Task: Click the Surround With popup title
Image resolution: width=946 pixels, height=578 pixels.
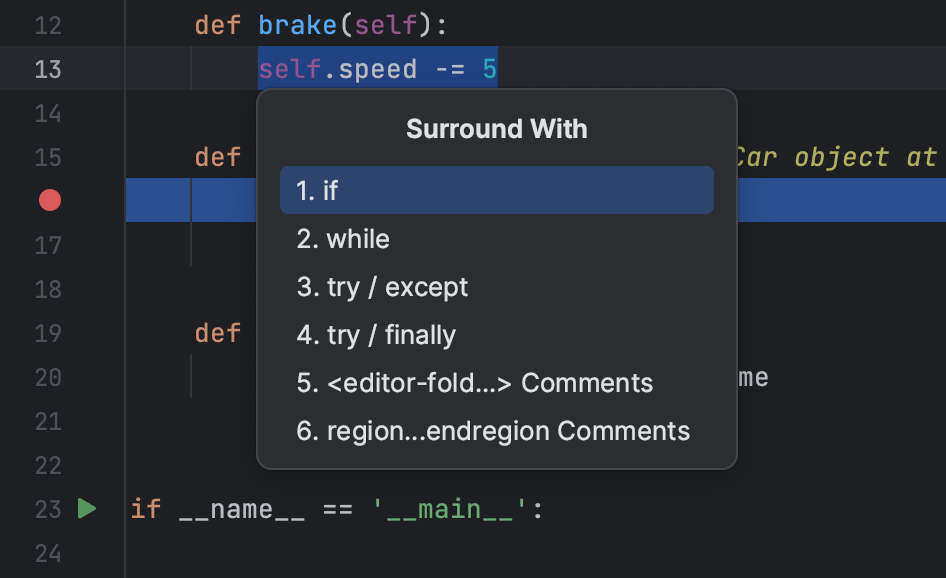Action: (x=496, y=128)
